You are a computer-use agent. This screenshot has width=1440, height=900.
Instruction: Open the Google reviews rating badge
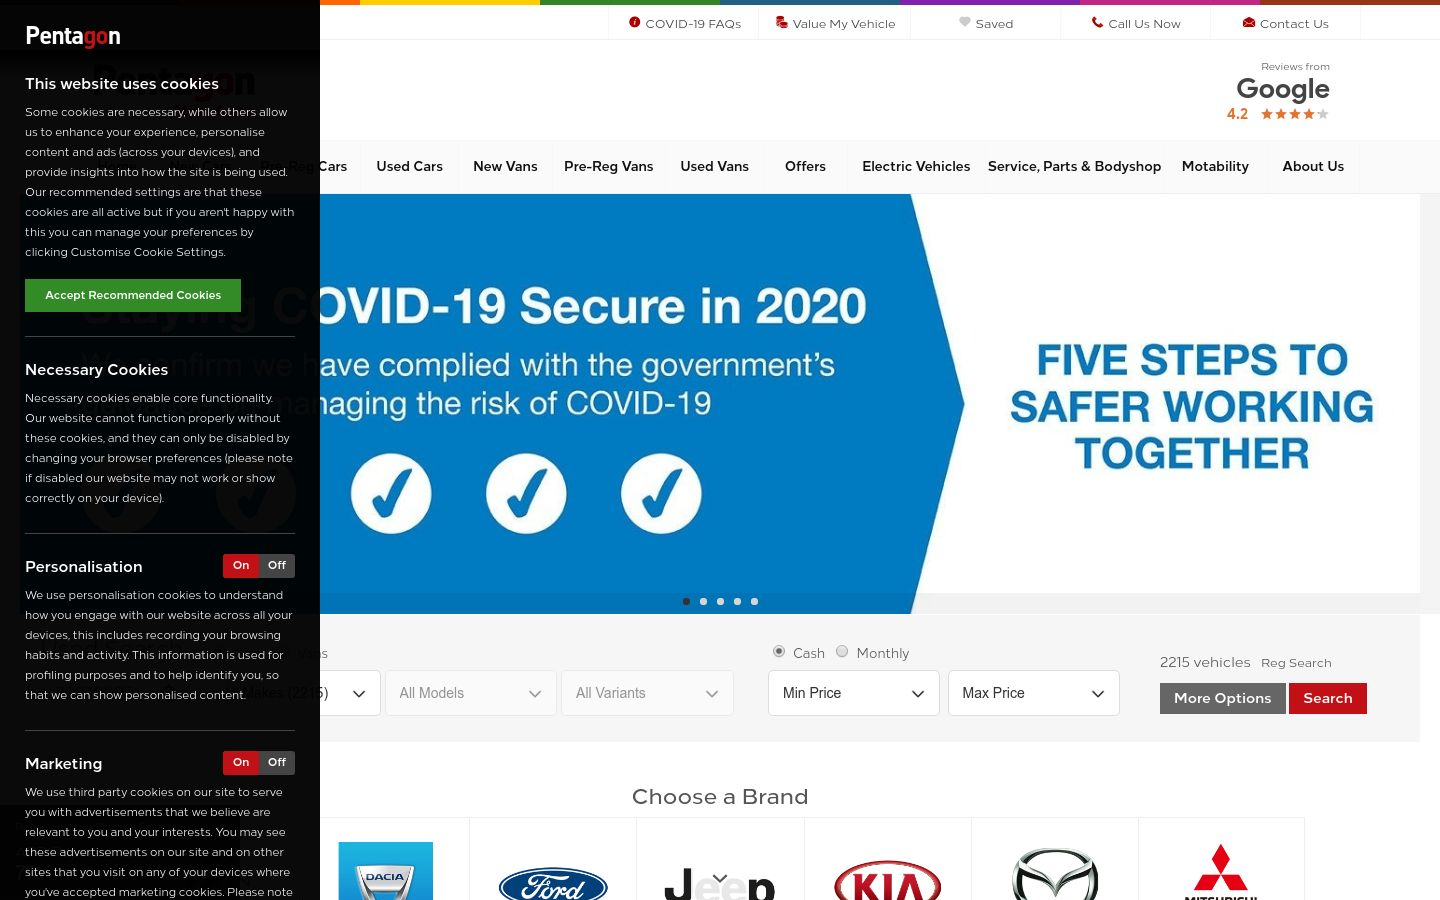1279,92
